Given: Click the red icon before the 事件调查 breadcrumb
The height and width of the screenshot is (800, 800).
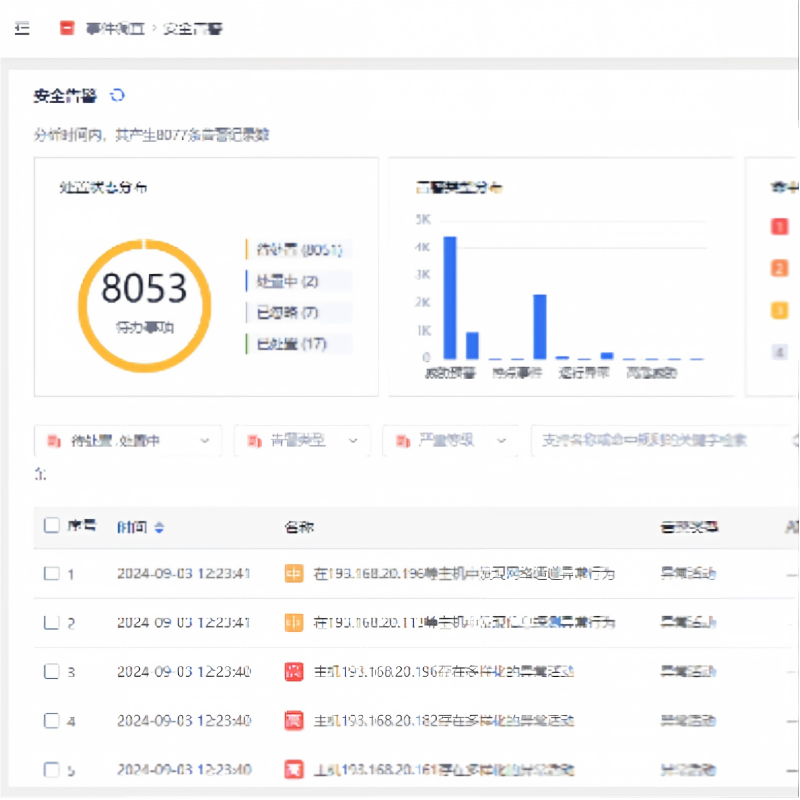Looking at the screenshot, I should 67,28.
